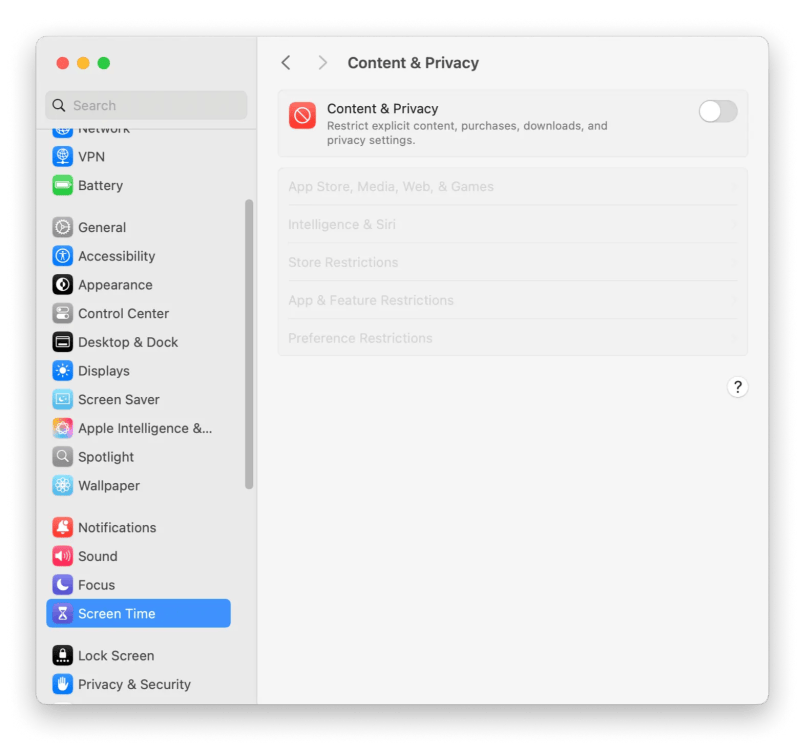Click the Privacy & Security hand icon
Image resolution: width=799 pixels, height=753 pixels.
(x=62, y=684)
